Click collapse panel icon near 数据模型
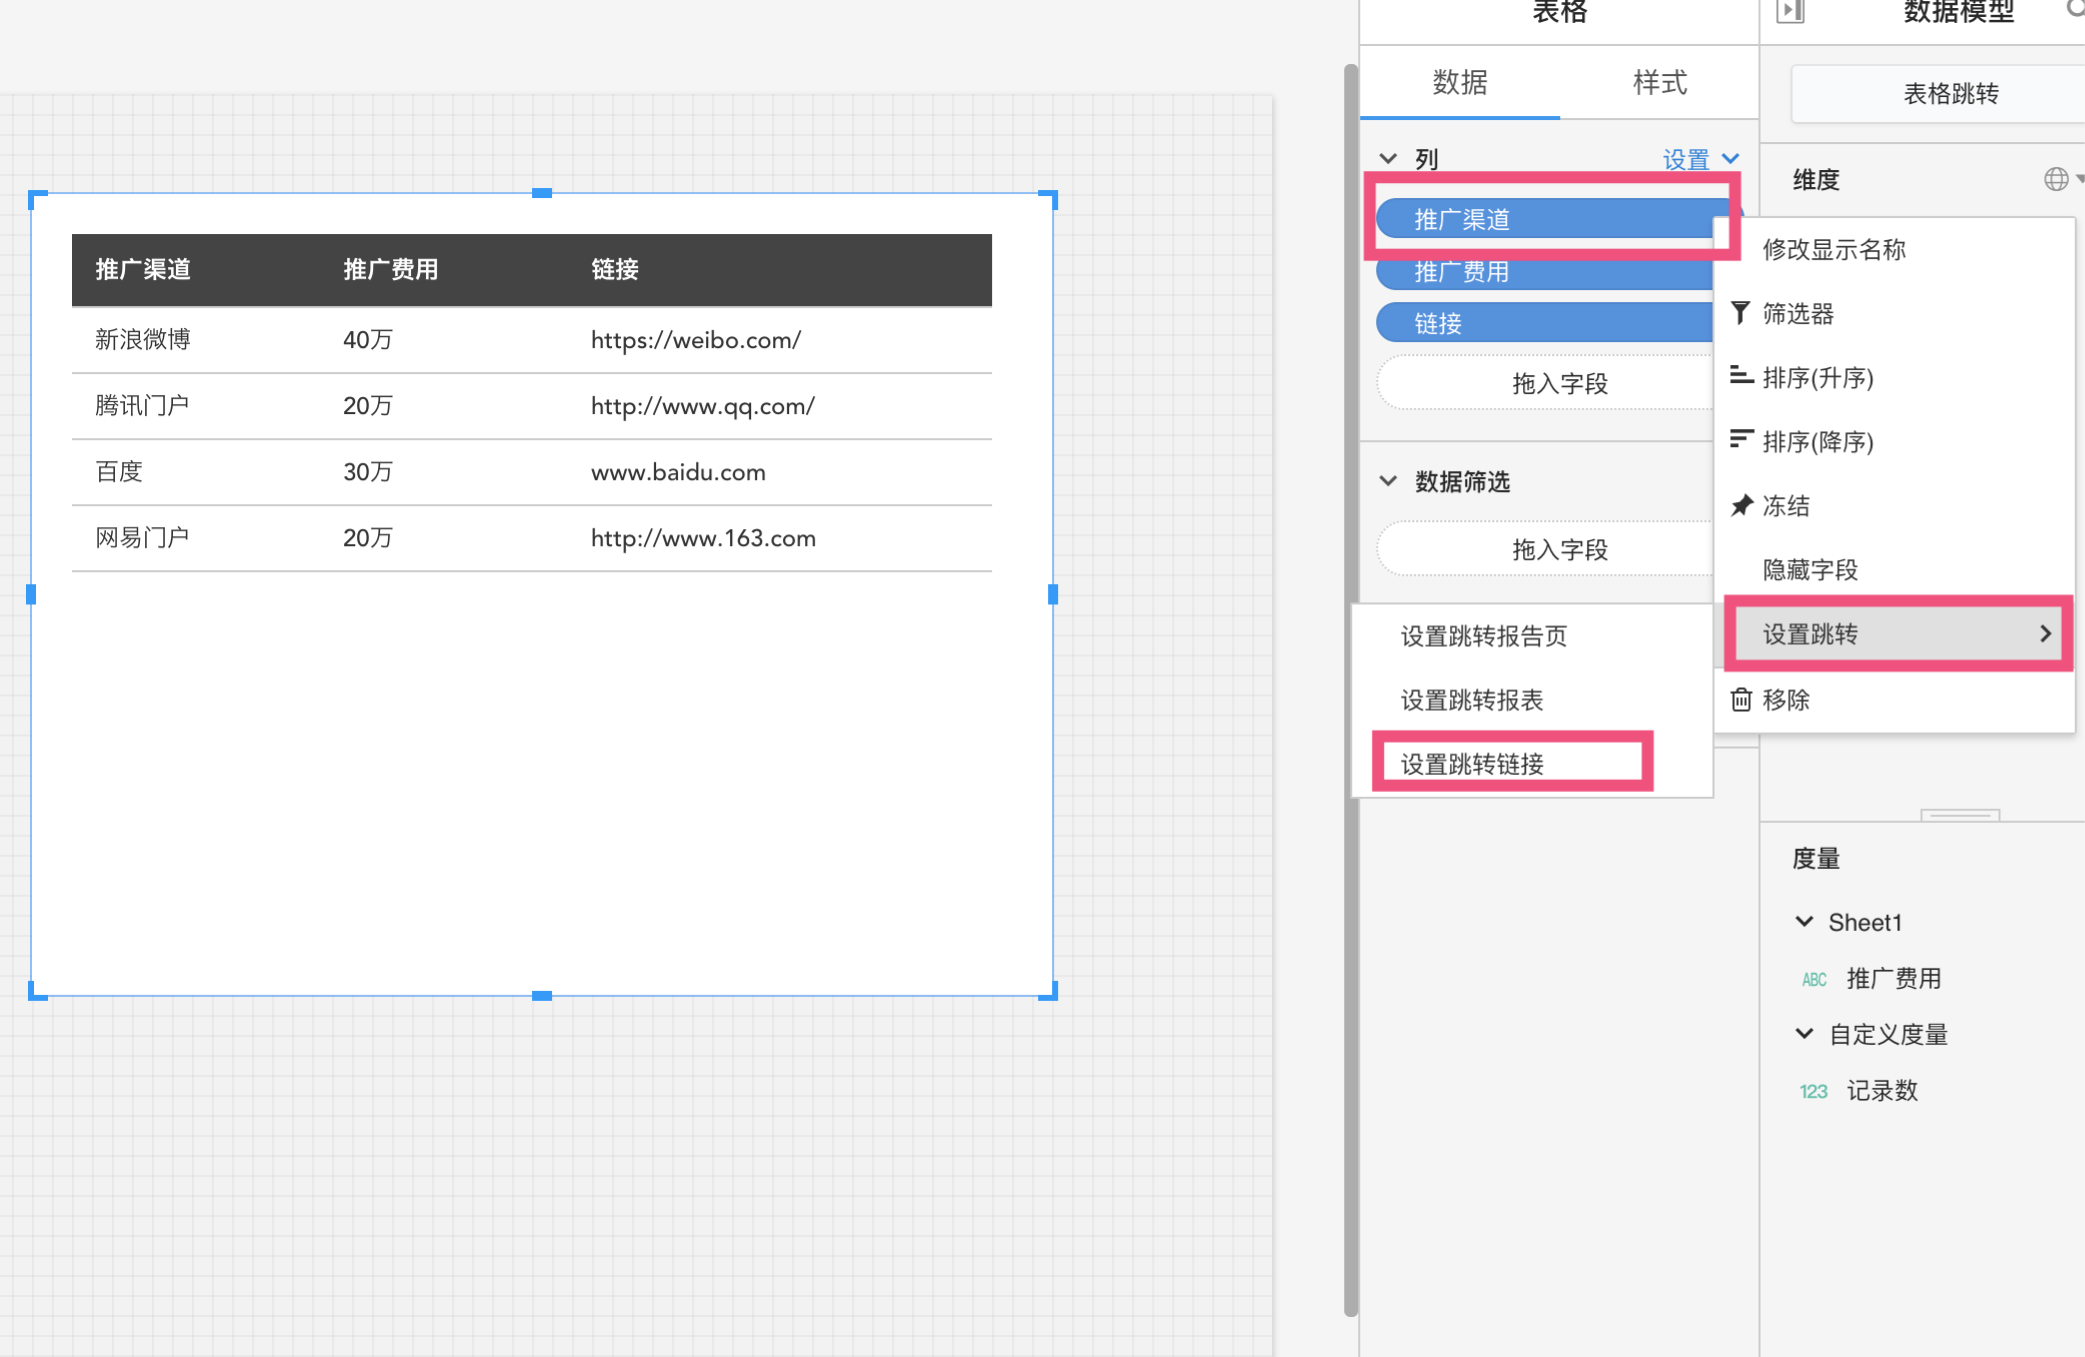 [x=1790, y=12]
